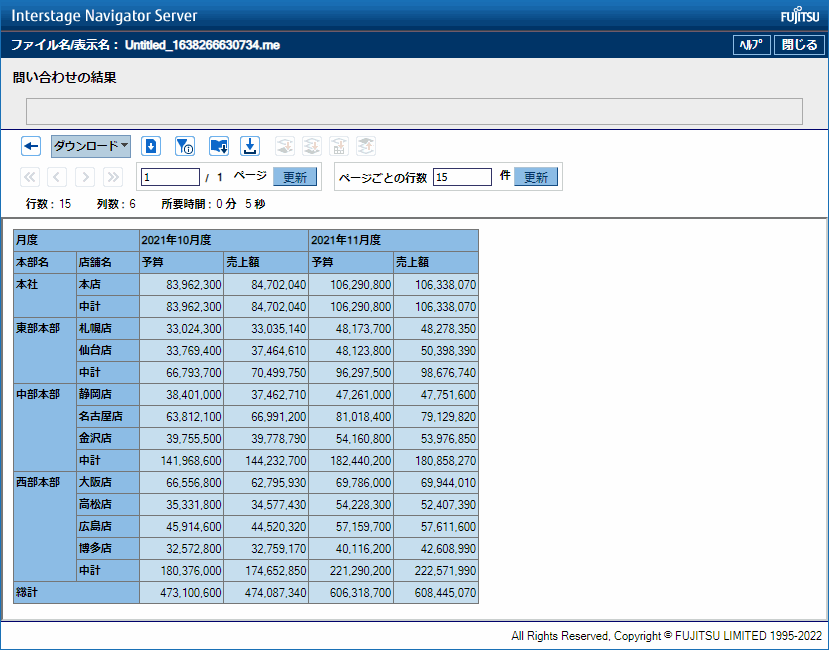Click the value 182,440,200
Viewport: 829px width, 650px height.
[361, 461]
